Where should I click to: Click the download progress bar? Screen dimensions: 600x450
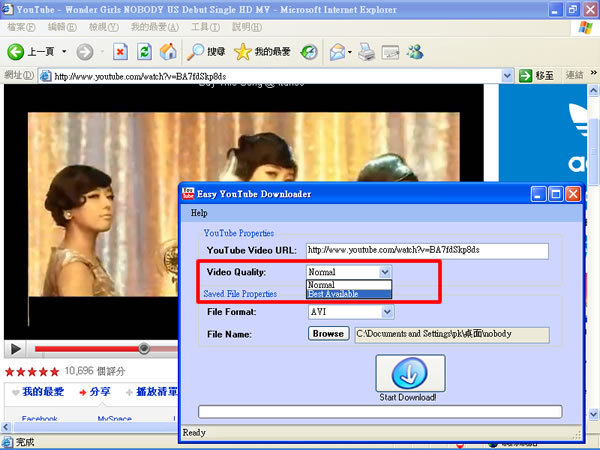pyautogui.click(x=380, y=412)
